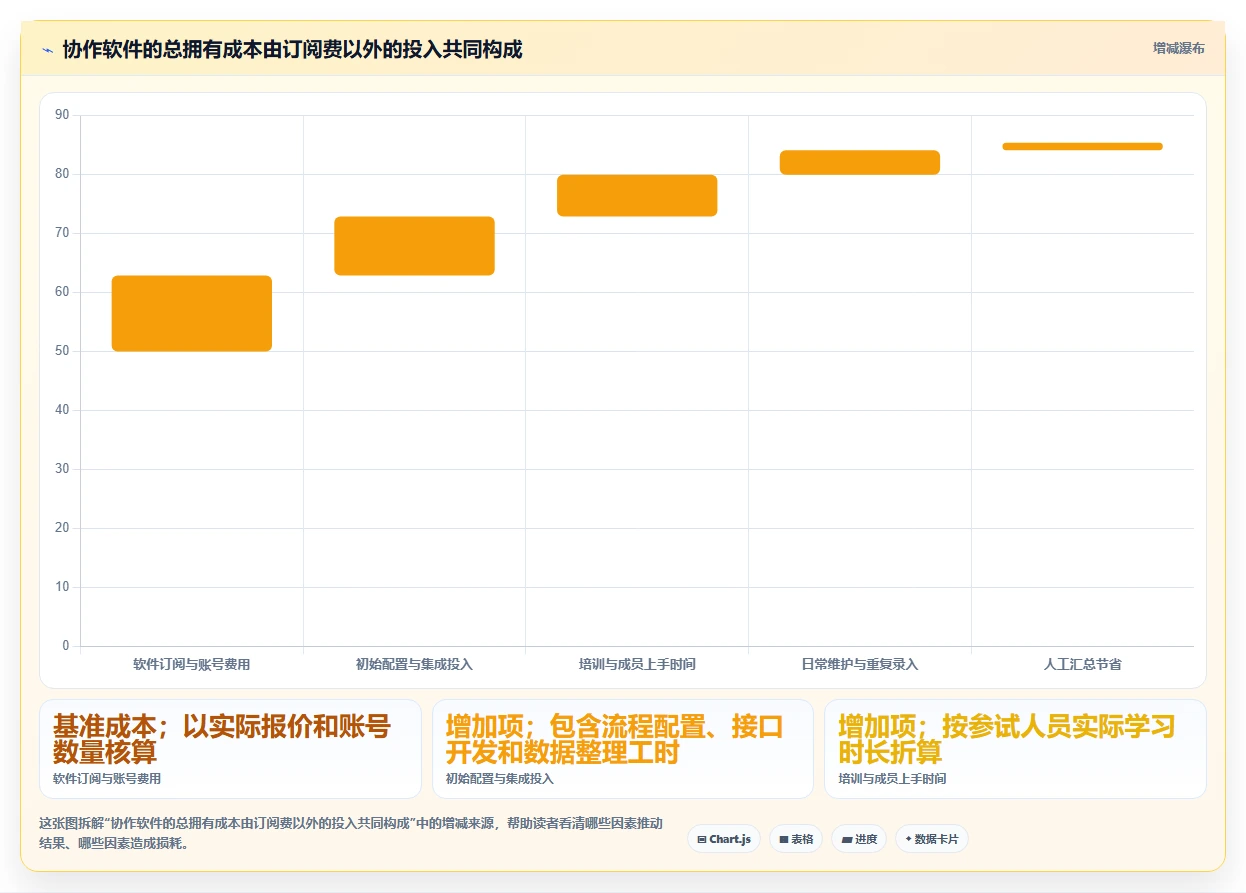Click x-axis label 人工汇总节省
The image size is (1246, 893).
(1082, 664)
